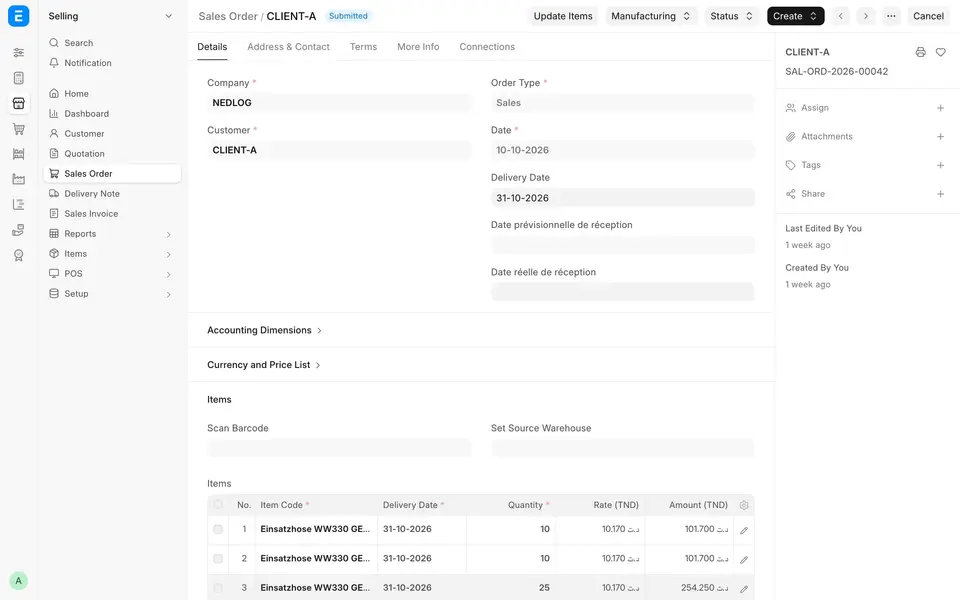Click the Sales Order breadcrumb link
This screenshot has height=600, width=960.
point(228,16)
